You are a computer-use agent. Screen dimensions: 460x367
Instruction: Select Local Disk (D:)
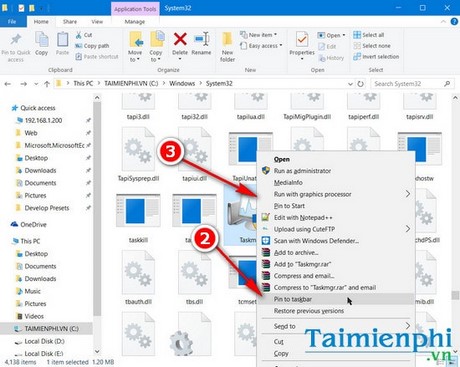(44, 341)
